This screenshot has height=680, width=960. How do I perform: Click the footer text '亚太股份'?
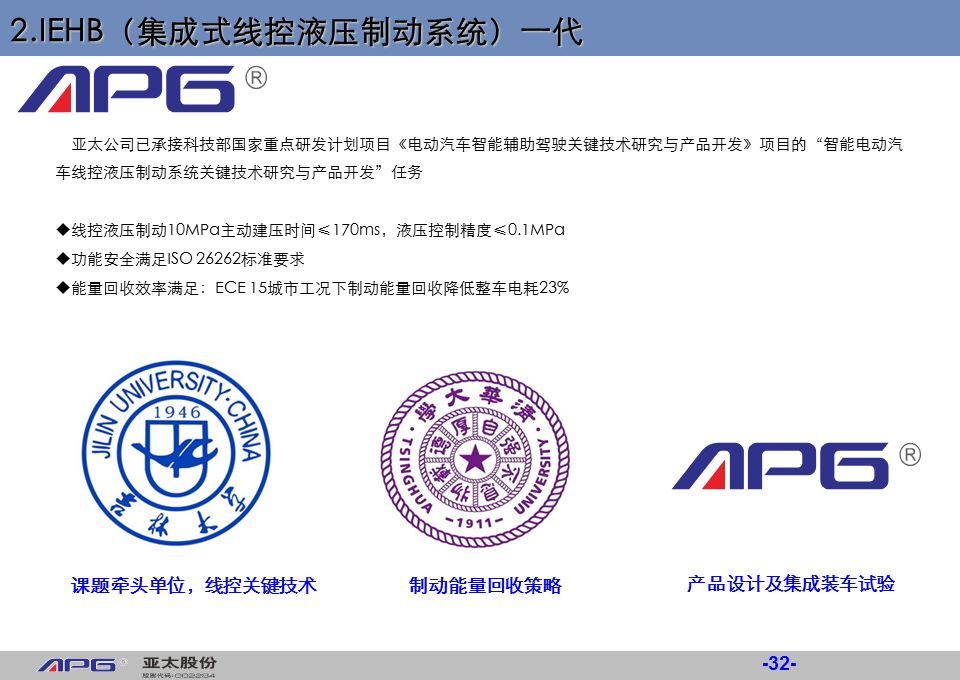pyautogui.click(x=179, y=663)
